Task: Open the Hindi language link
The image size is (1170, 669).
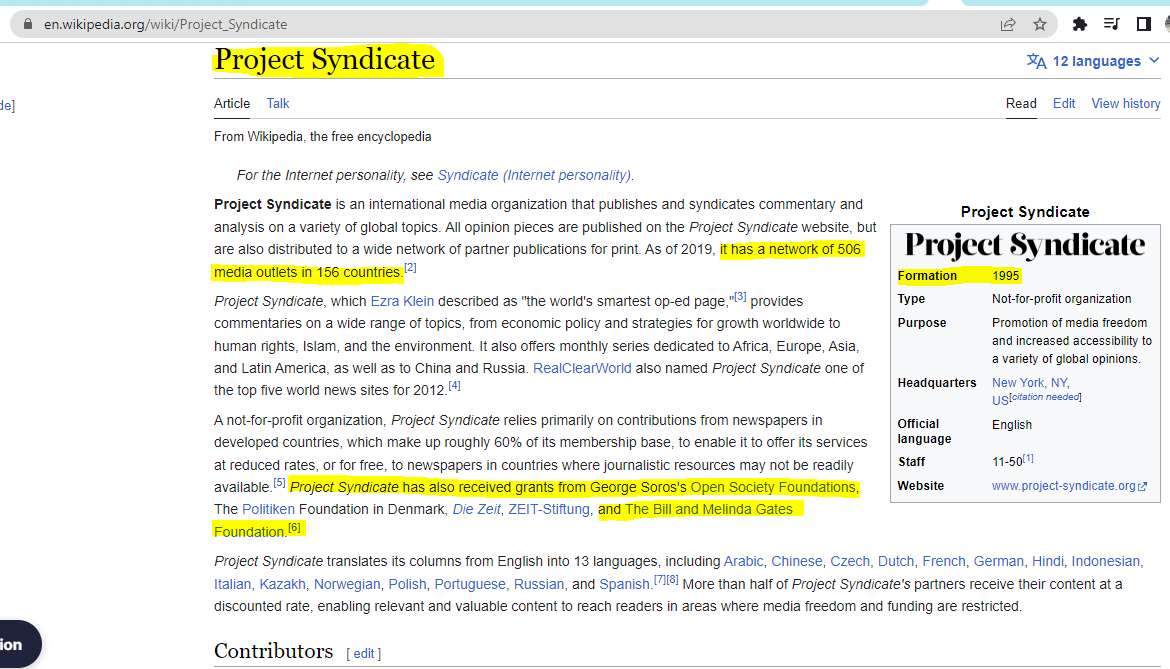Action: 1048,562
